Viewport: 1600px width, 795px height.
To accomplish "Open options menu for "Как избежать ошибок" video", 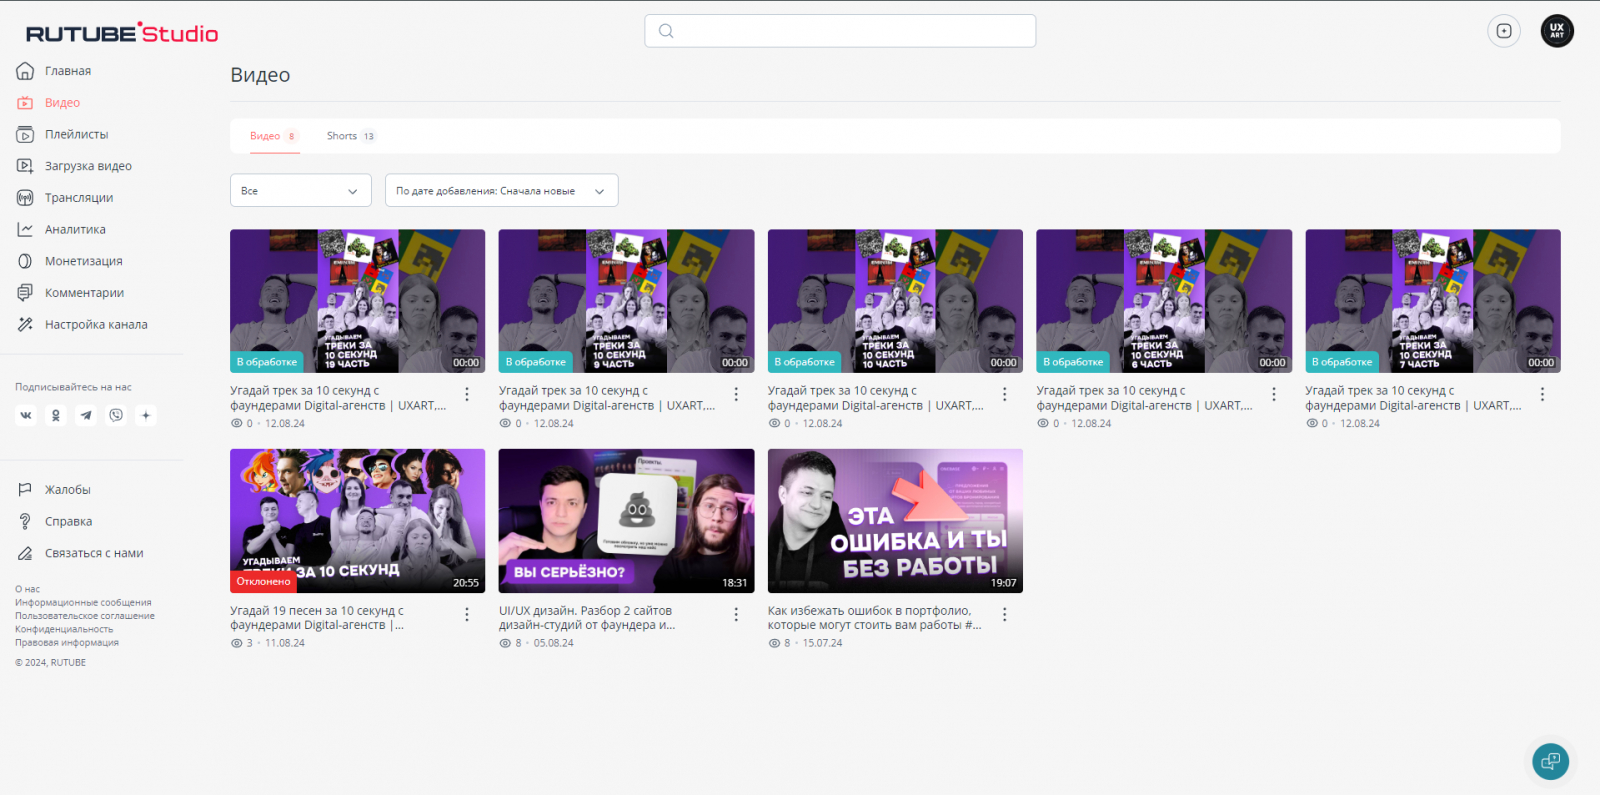I will 1005,614.
